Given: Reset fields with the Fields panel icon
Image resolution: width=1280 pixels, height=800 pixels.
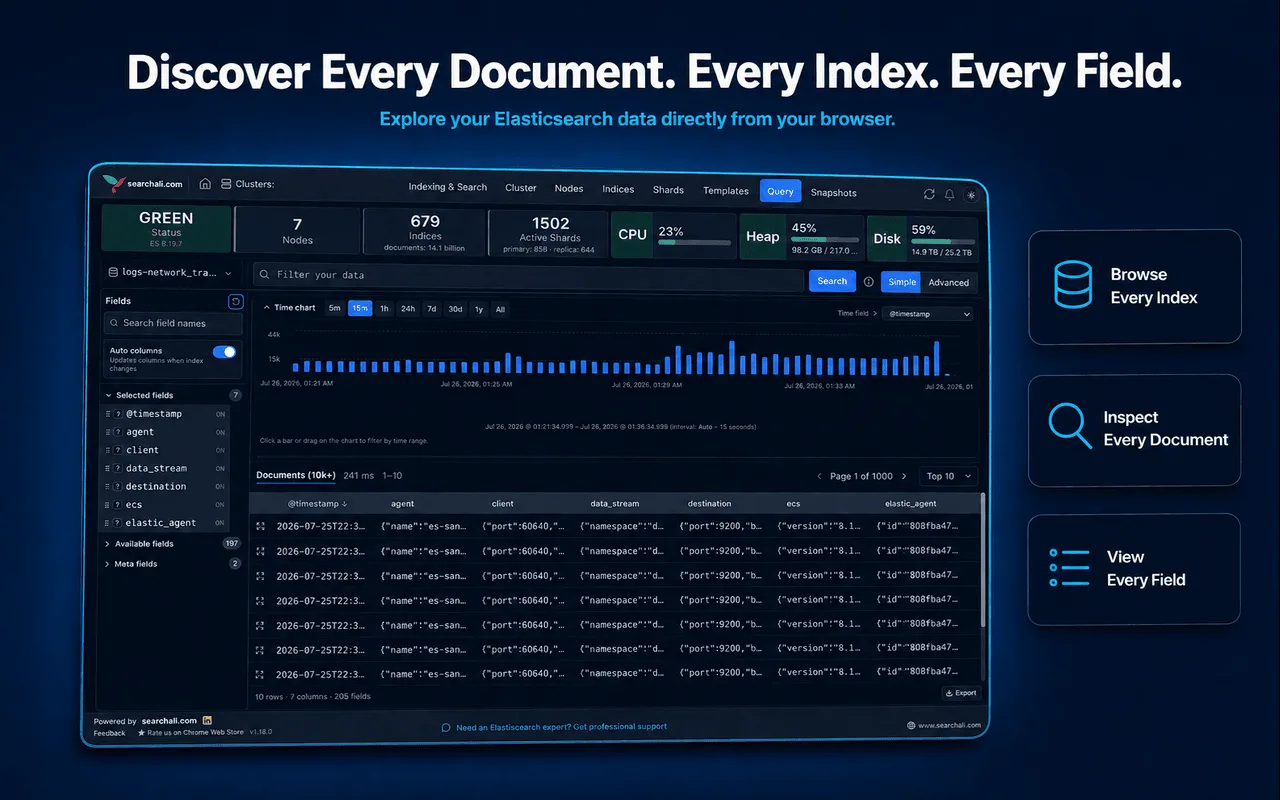Looking at the screenshot, I should (235, 301).
